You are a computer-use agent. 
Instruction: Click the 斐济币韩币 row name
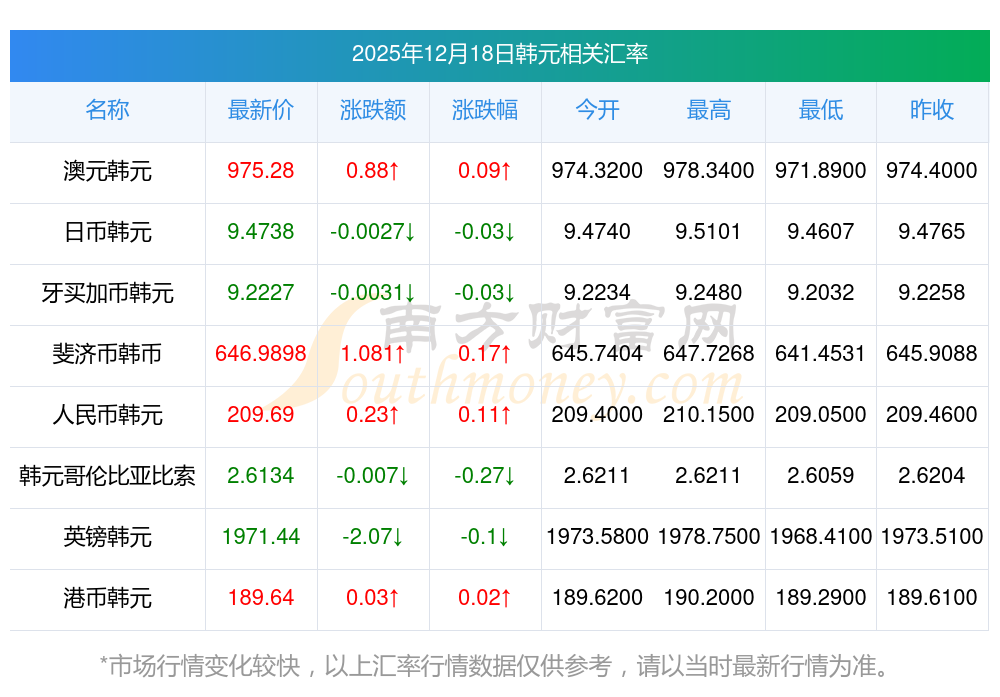tap(107, 354)
